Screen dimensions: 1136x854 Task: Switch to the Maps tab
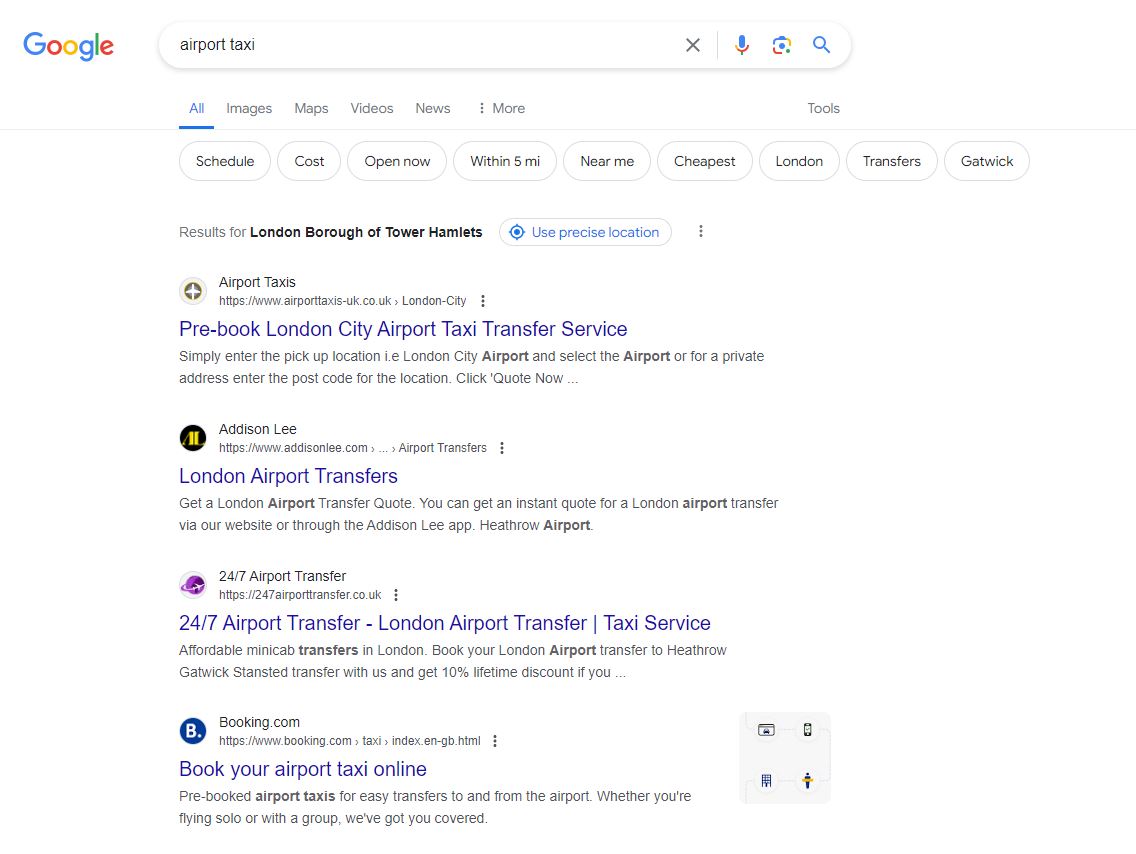pos(312,109)
